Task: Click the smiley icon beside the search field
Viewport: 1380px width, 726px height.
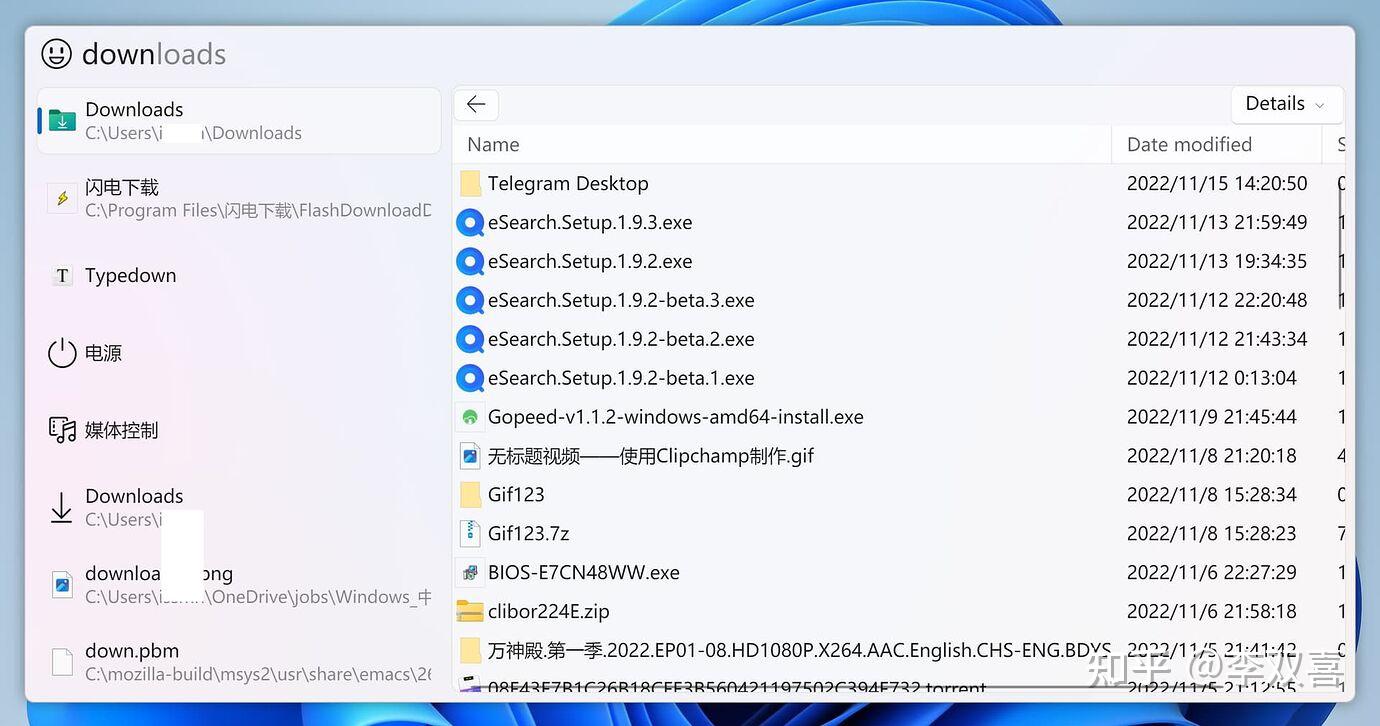Action: click(x=58, y=54)
